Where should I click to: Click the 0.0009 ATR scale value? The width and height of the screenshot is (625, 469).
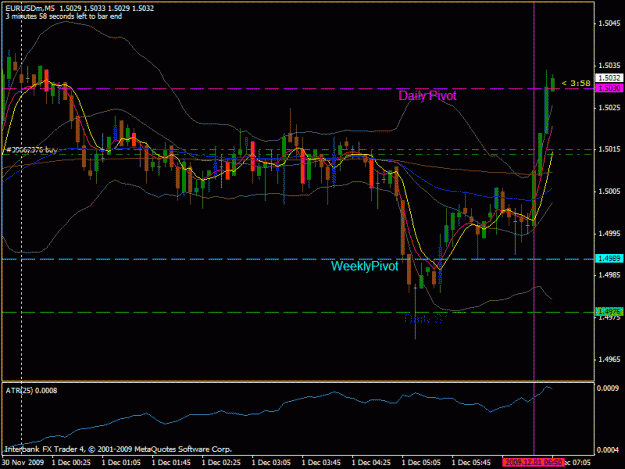pos(607,388)
